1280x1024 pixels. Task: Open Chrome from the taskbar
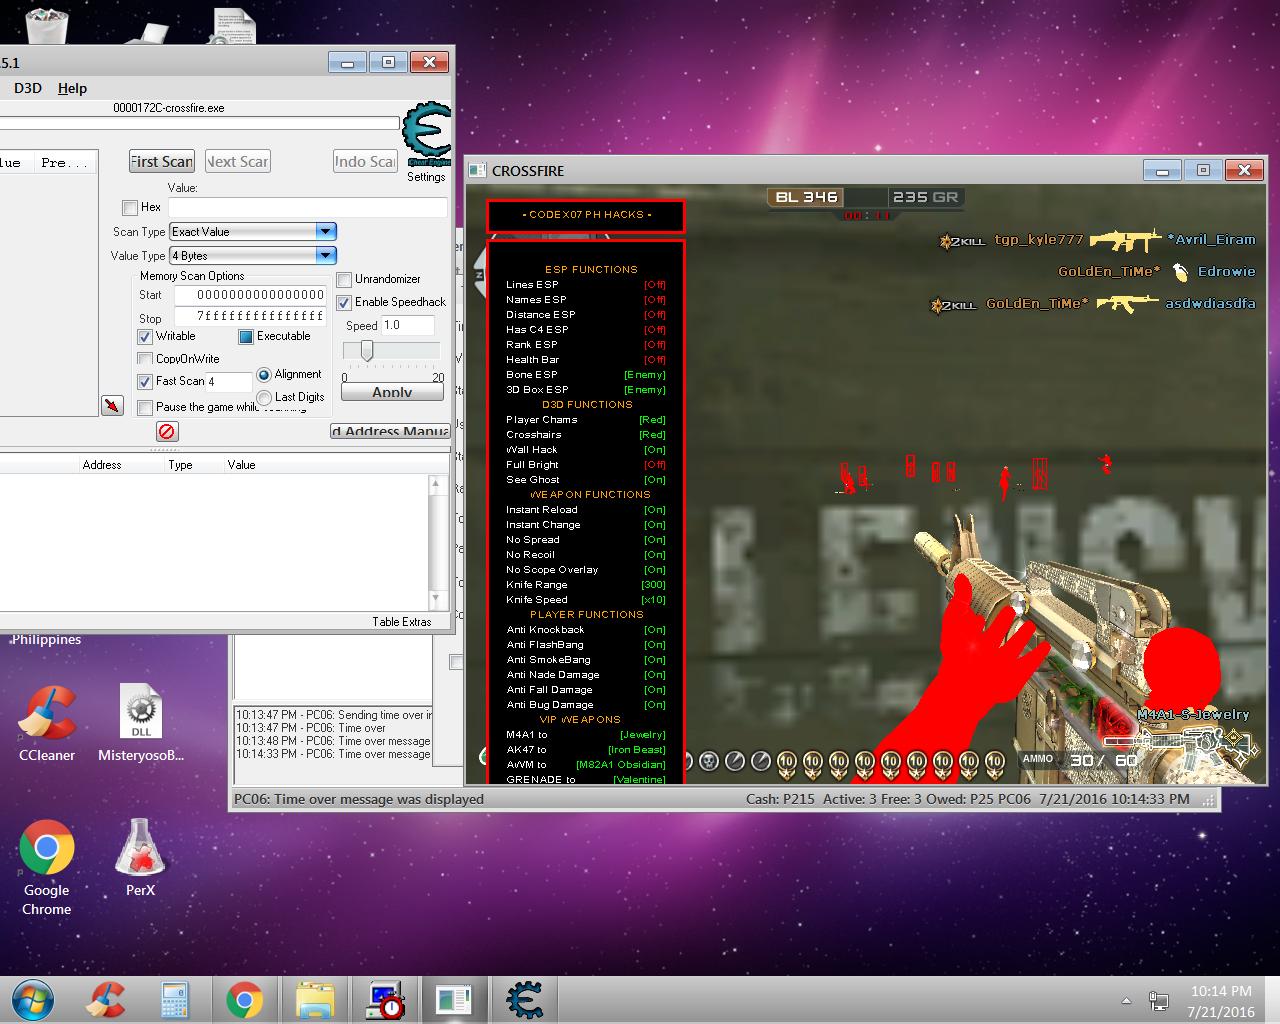(244, 1000)
